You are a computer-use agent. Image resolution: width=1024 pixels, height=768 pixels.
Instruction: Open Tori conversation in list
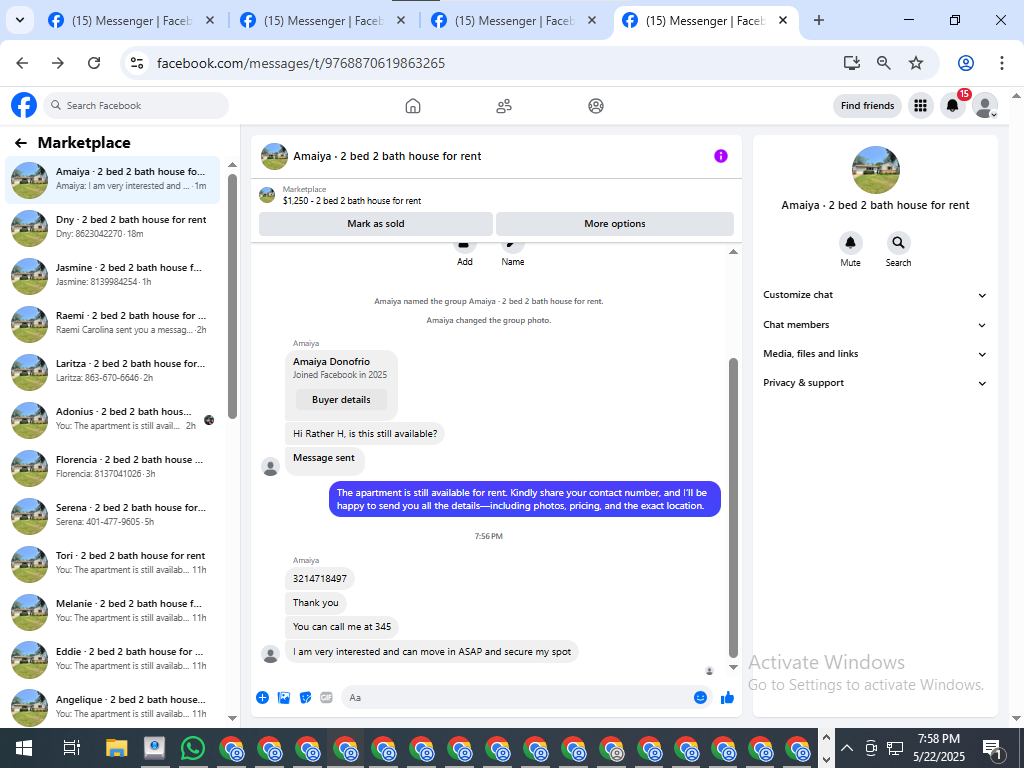[112, 563]
